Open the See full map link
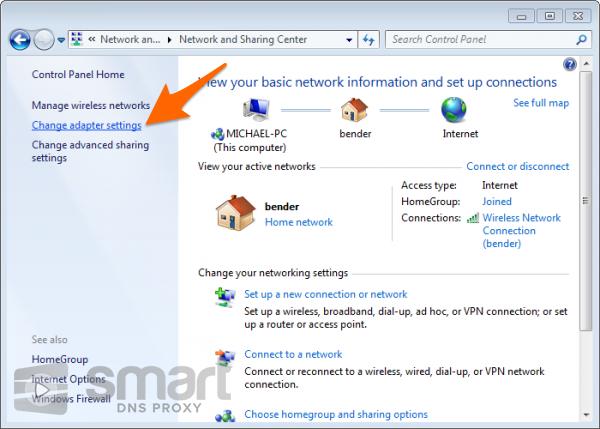 [541, 103]
